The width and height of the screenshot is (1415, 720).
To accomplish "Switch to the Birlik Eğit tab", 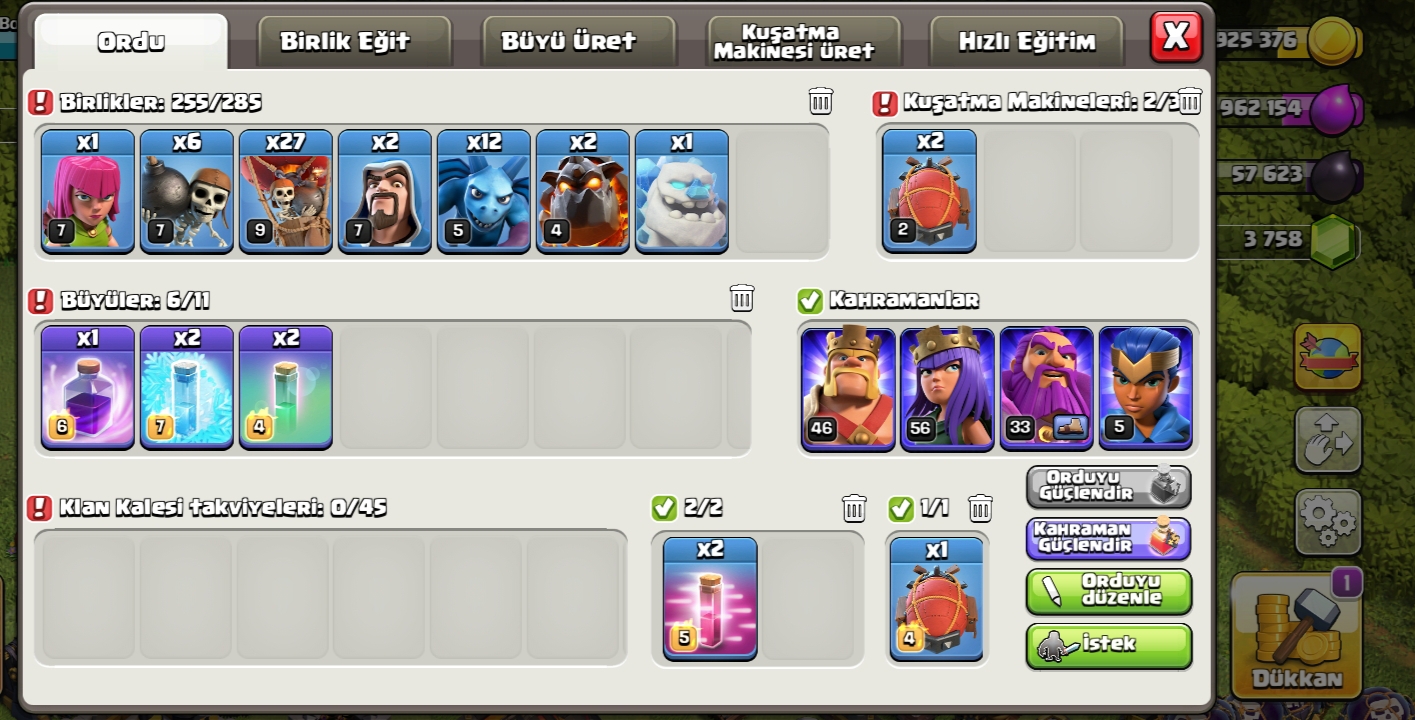I will click(345, 41).
